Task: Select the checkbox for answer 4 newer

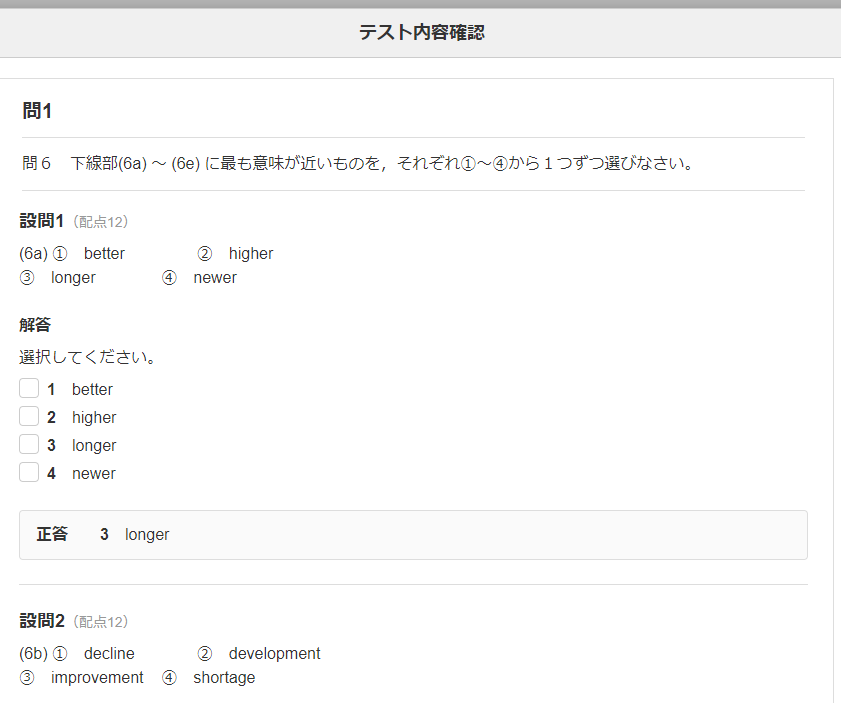Action: [x=29, y=473]
